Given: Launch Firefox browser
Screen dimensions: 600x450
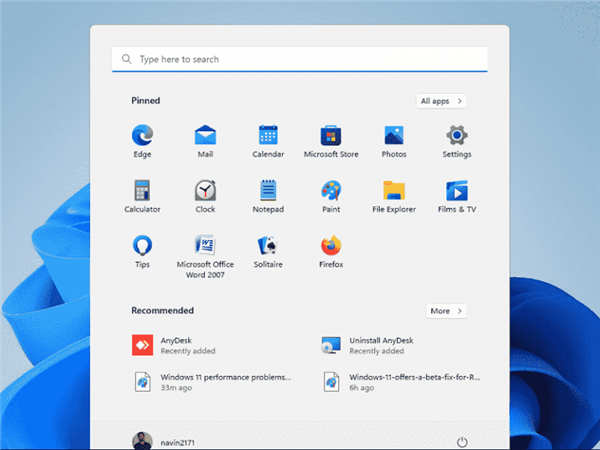Looking at the screenshot, I should (x=331, y=246).
